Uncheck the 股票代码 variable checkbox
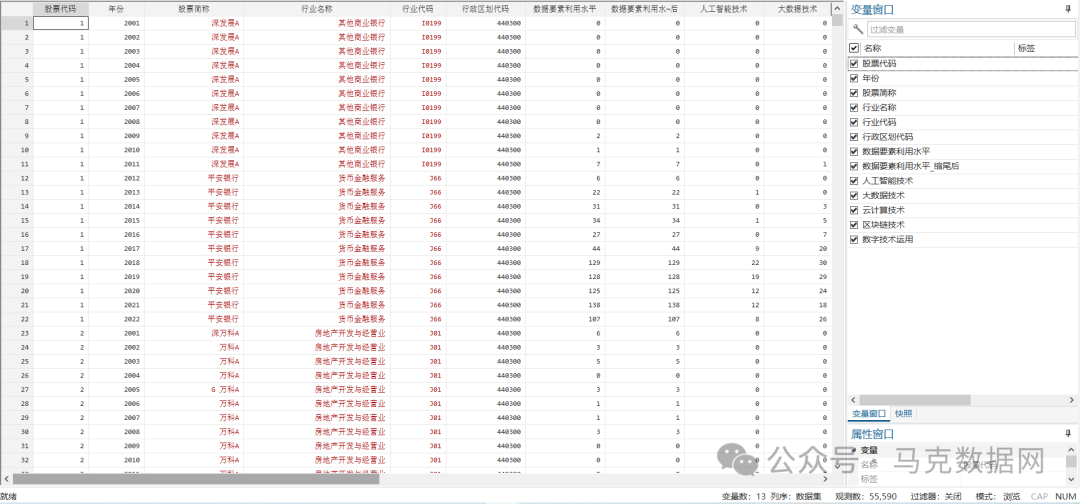Viewport: 1080px width, 504px height. [855, 63]
